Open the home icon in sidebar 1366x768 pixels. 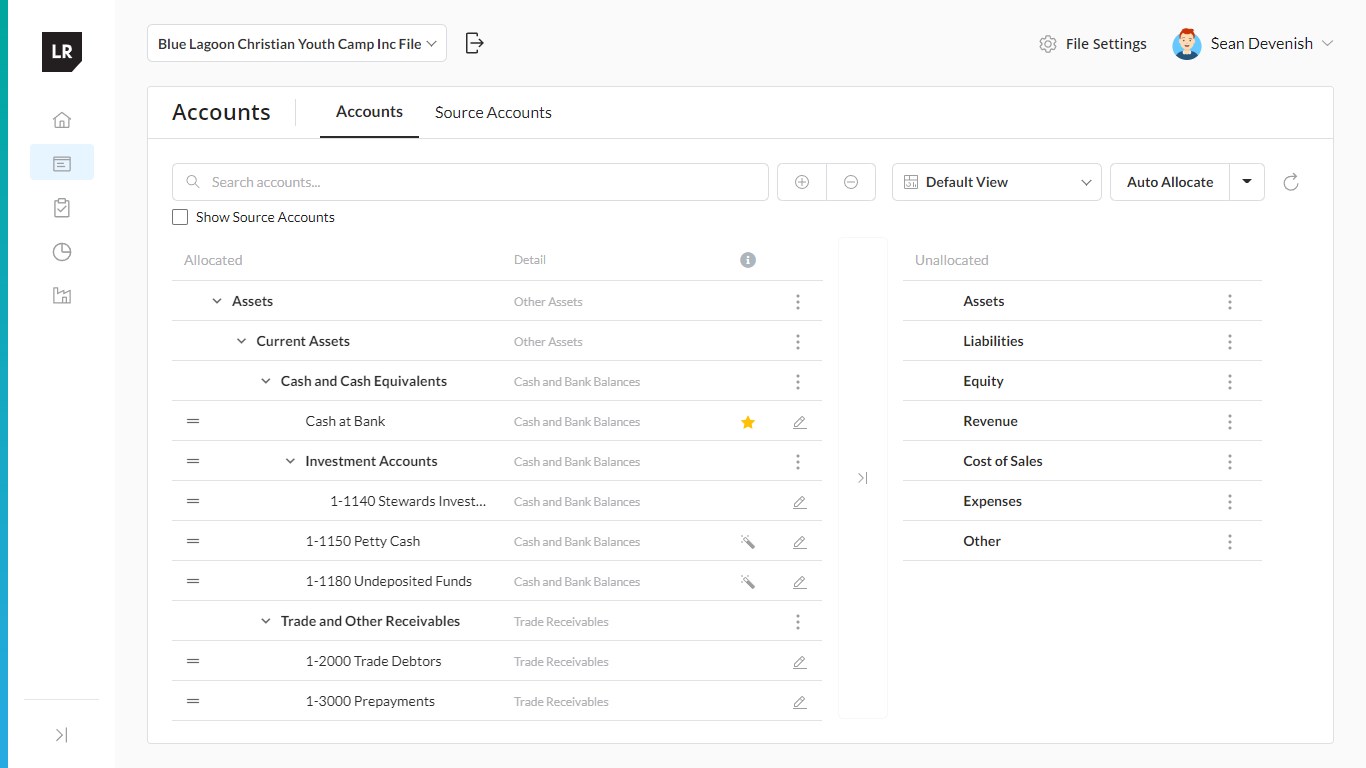[x=62, y=121]
